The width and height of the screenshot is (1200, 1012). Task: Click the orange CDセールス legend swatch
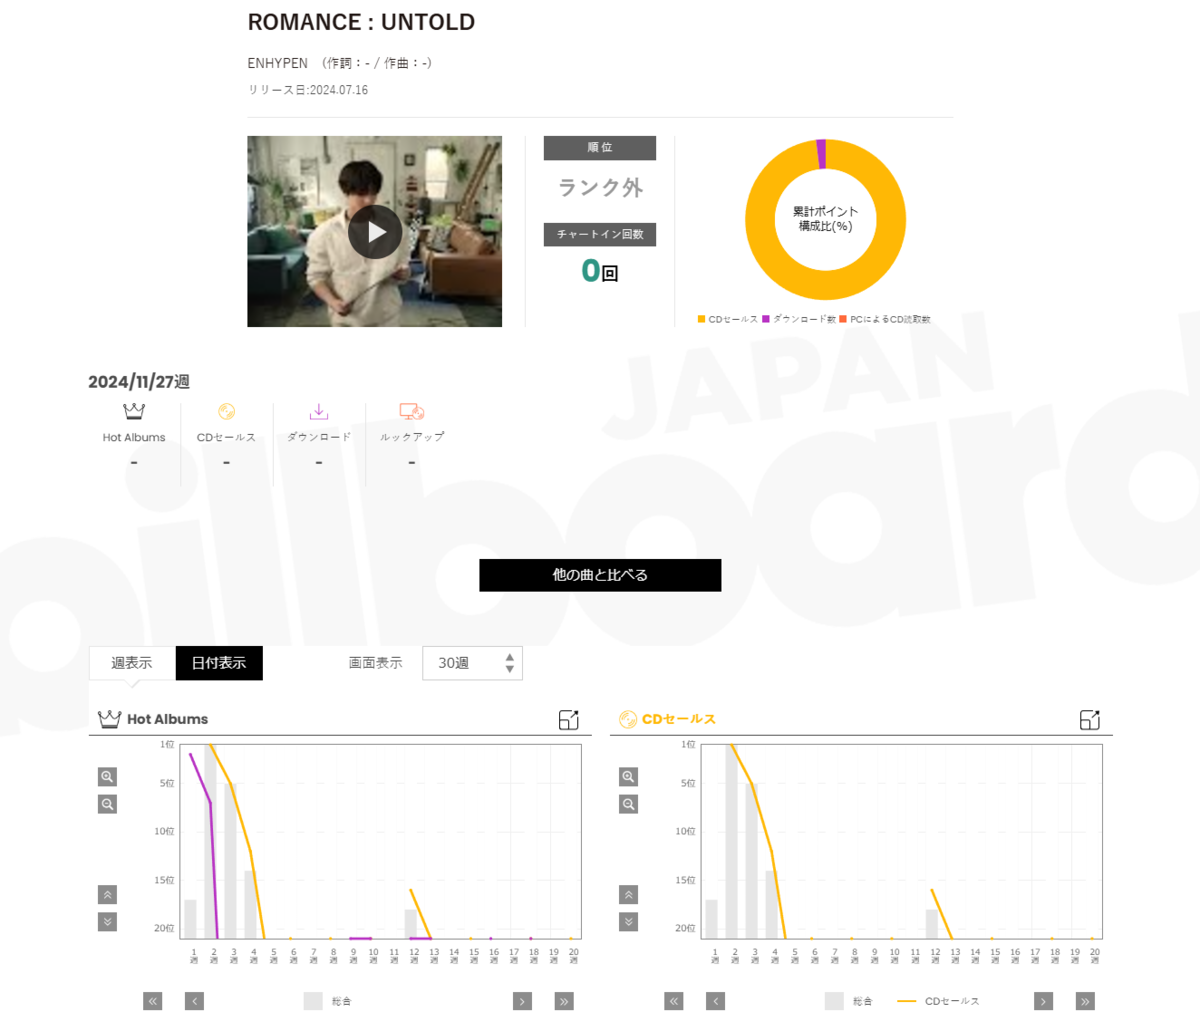[x=701, y=319]
